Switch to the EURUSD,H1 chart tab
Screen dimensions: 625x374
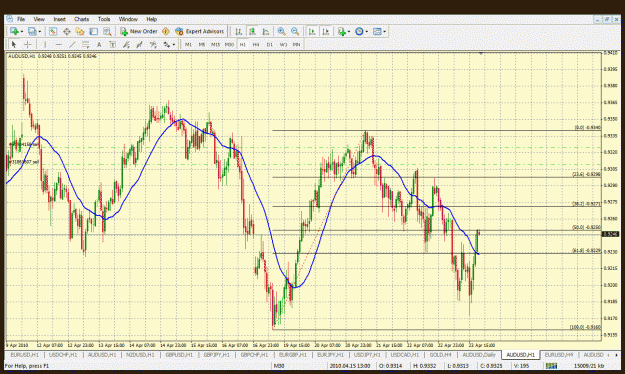point(24,354)
